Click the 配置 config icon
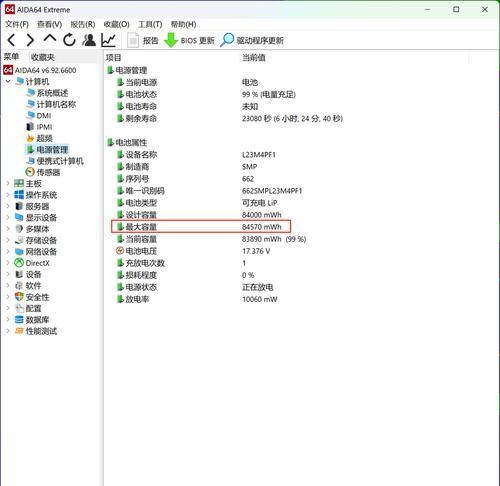 coord(19,308)
